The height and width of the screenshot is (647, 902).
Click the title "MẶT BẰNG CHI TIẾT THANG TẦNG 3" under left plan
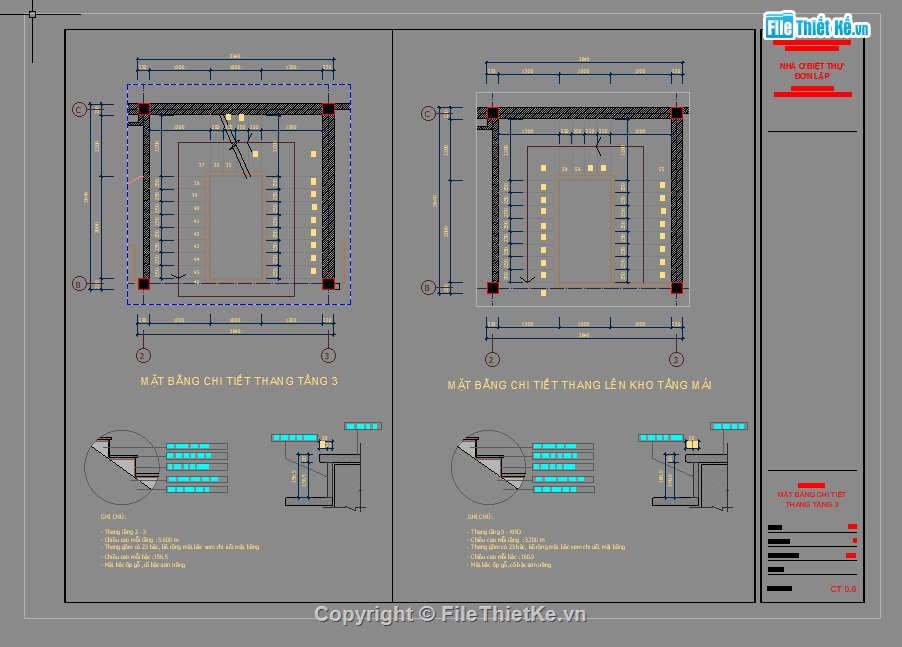pyautogui.click(x=239, y=381)
